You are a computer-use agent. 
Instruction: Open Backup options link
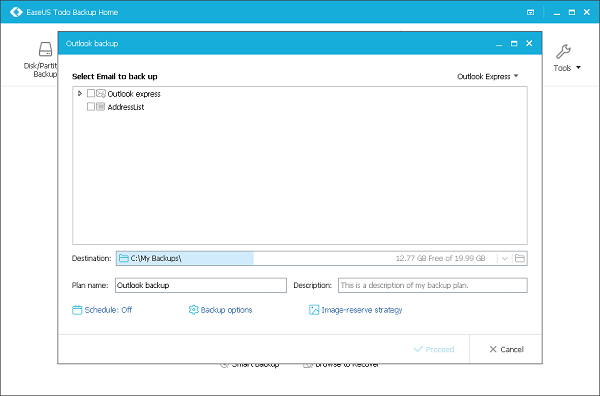point(226,310)
